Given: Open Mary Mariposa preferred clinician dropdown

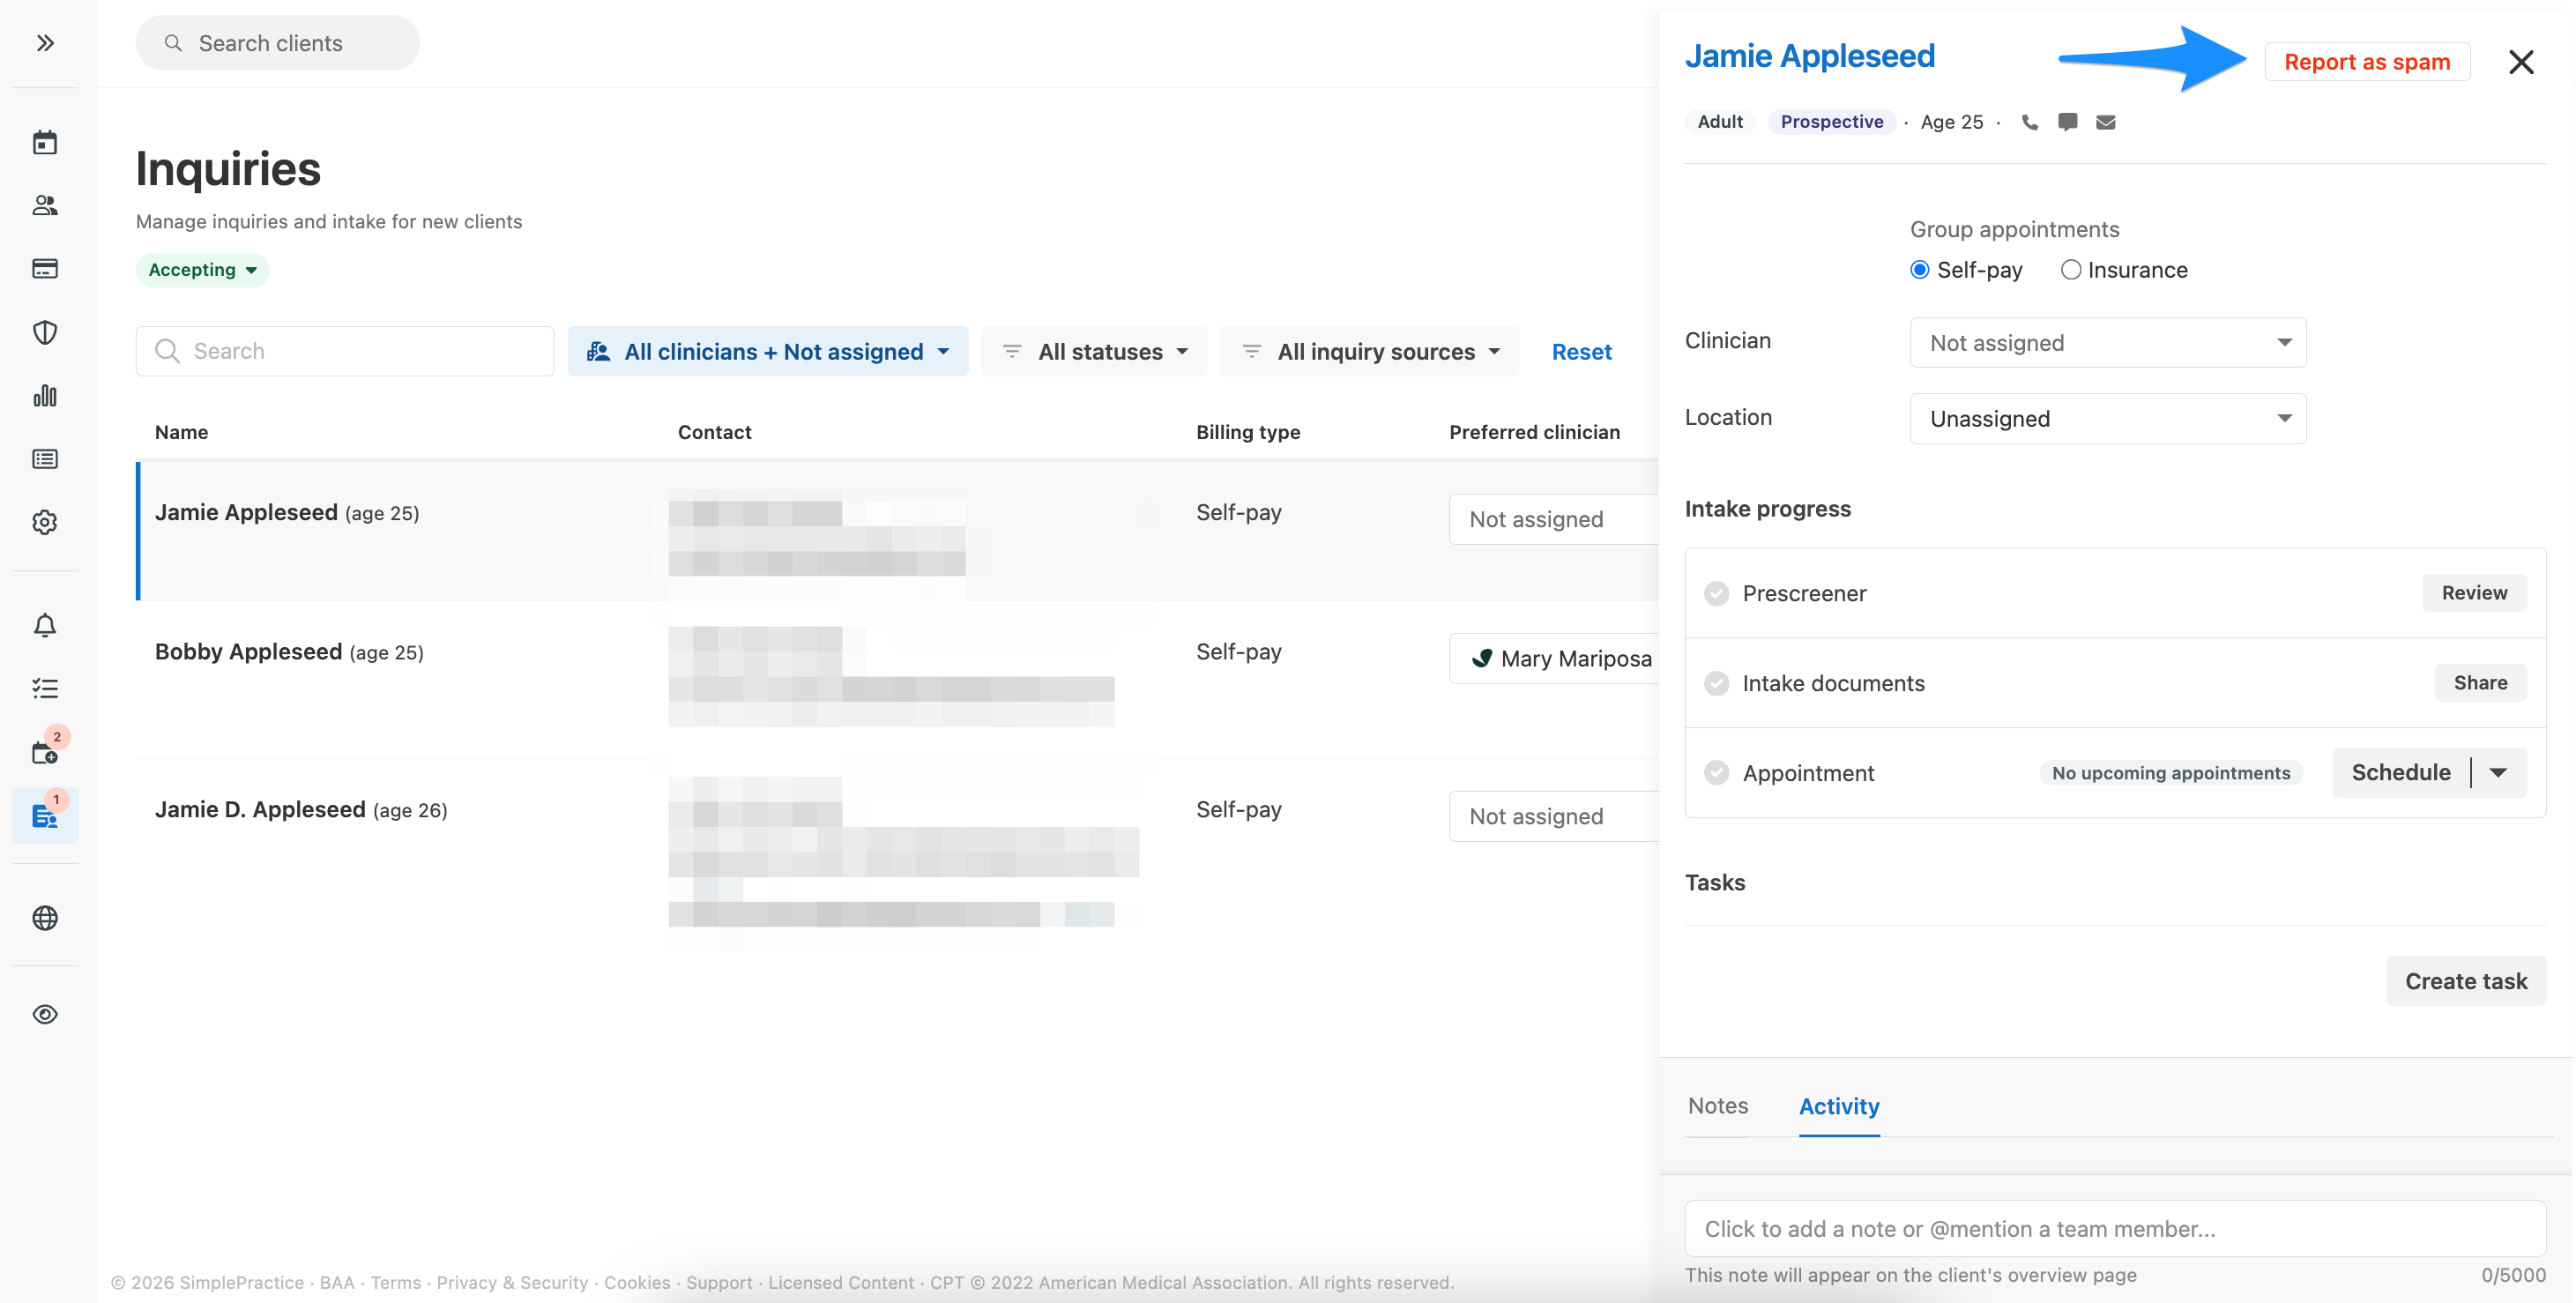Looking at the screenshot, I should tap(1553, 658).
